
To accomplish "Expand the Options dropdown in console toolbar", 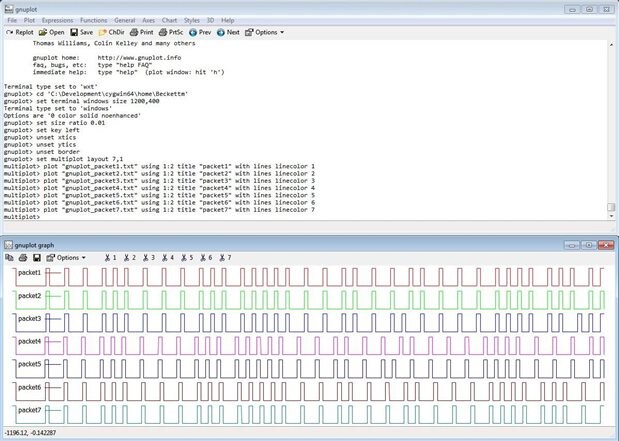I will [266, 32].
